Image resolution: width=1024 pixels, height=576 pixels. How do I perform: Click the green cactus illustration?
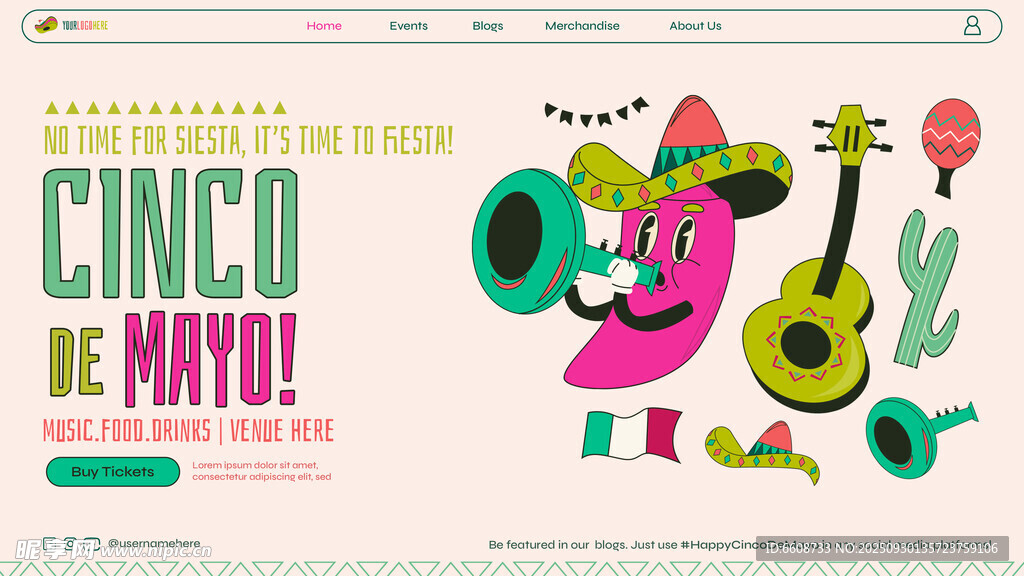[925, 286]
